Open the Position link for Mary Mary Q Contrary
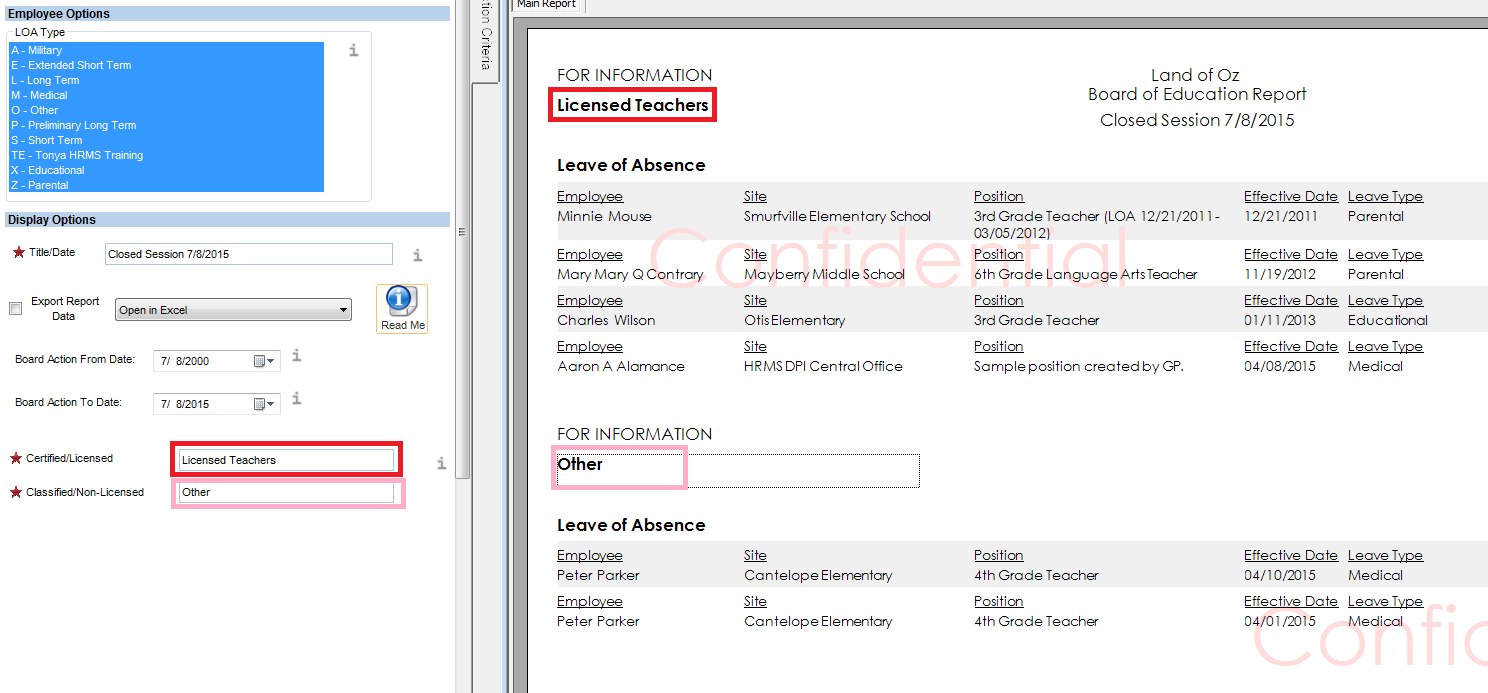The image size is (1488, 693). pyautogui.click(x=999, y=254)
